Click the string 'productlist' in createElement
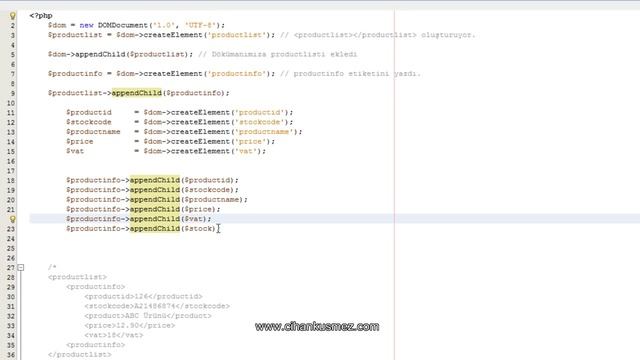640x360 pixels. (x=237, y=35)
